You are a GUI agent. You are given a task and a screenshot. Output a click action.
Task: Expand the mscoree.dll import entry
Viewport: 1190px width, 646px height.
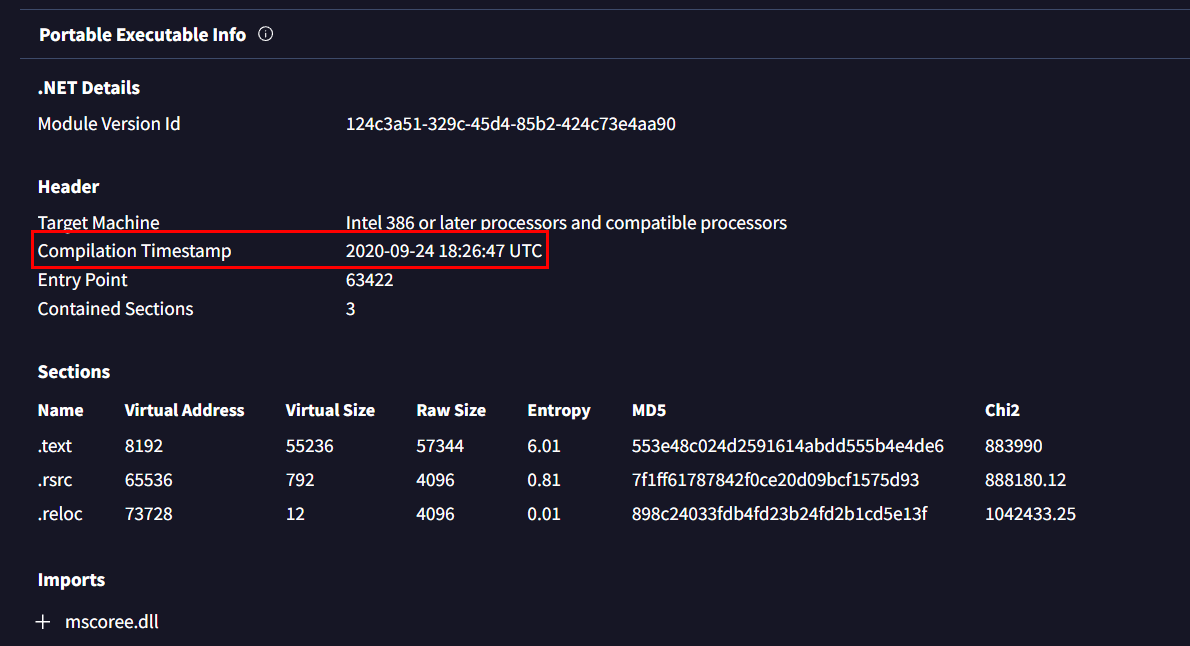(43, 622)
